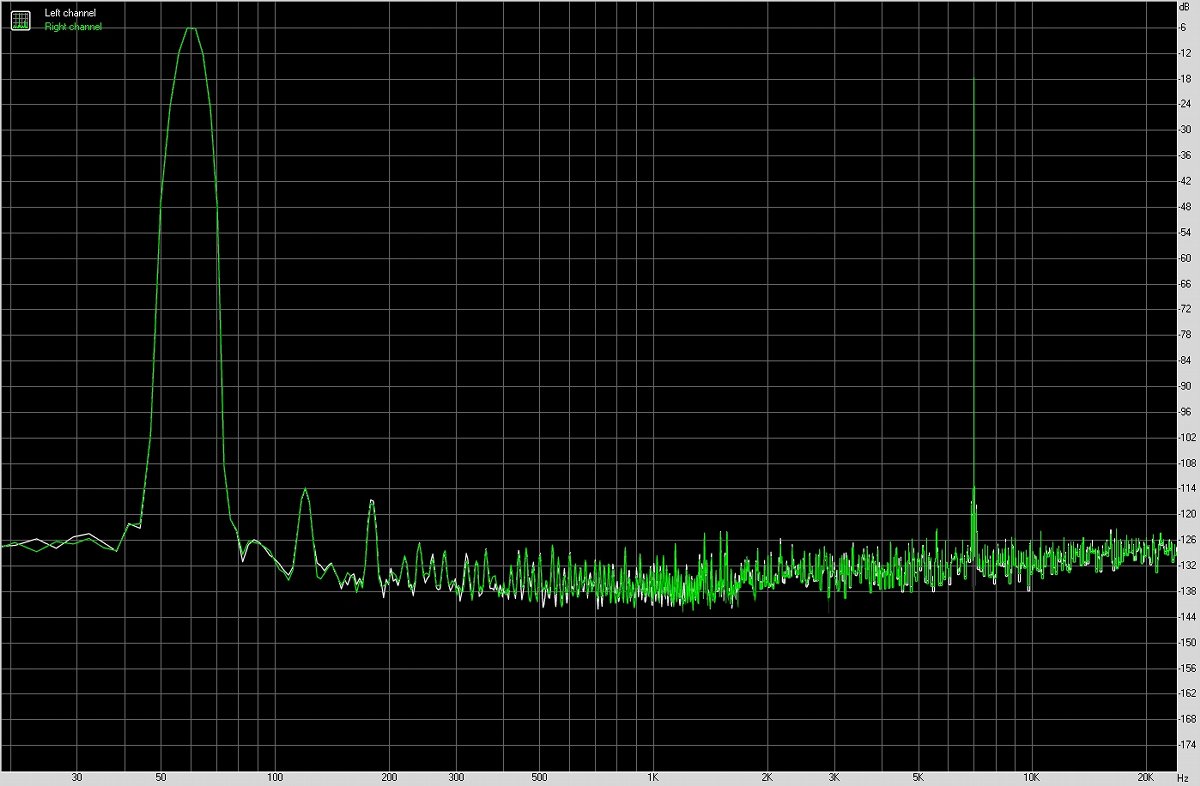Click the "100" frequency axis label
The height and width of the screenshot is (786, 1200).
tap(275, 777)
